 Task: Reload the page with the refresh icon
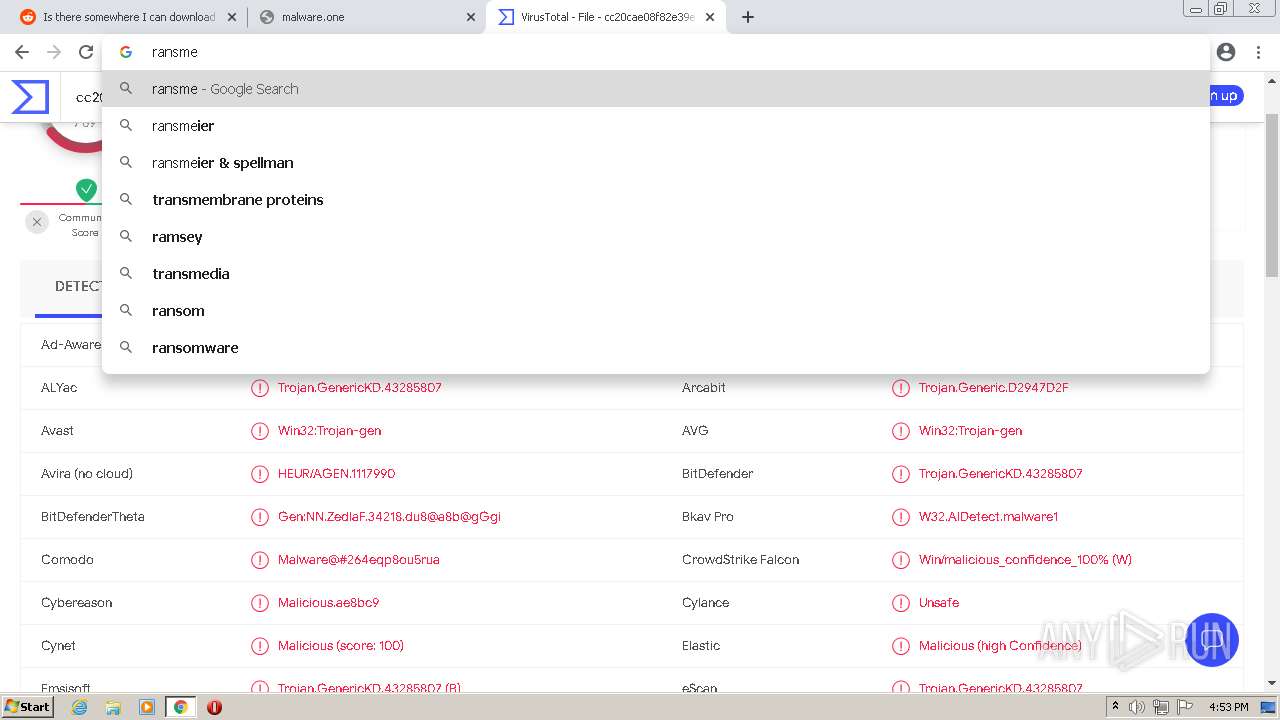[86, 52]
